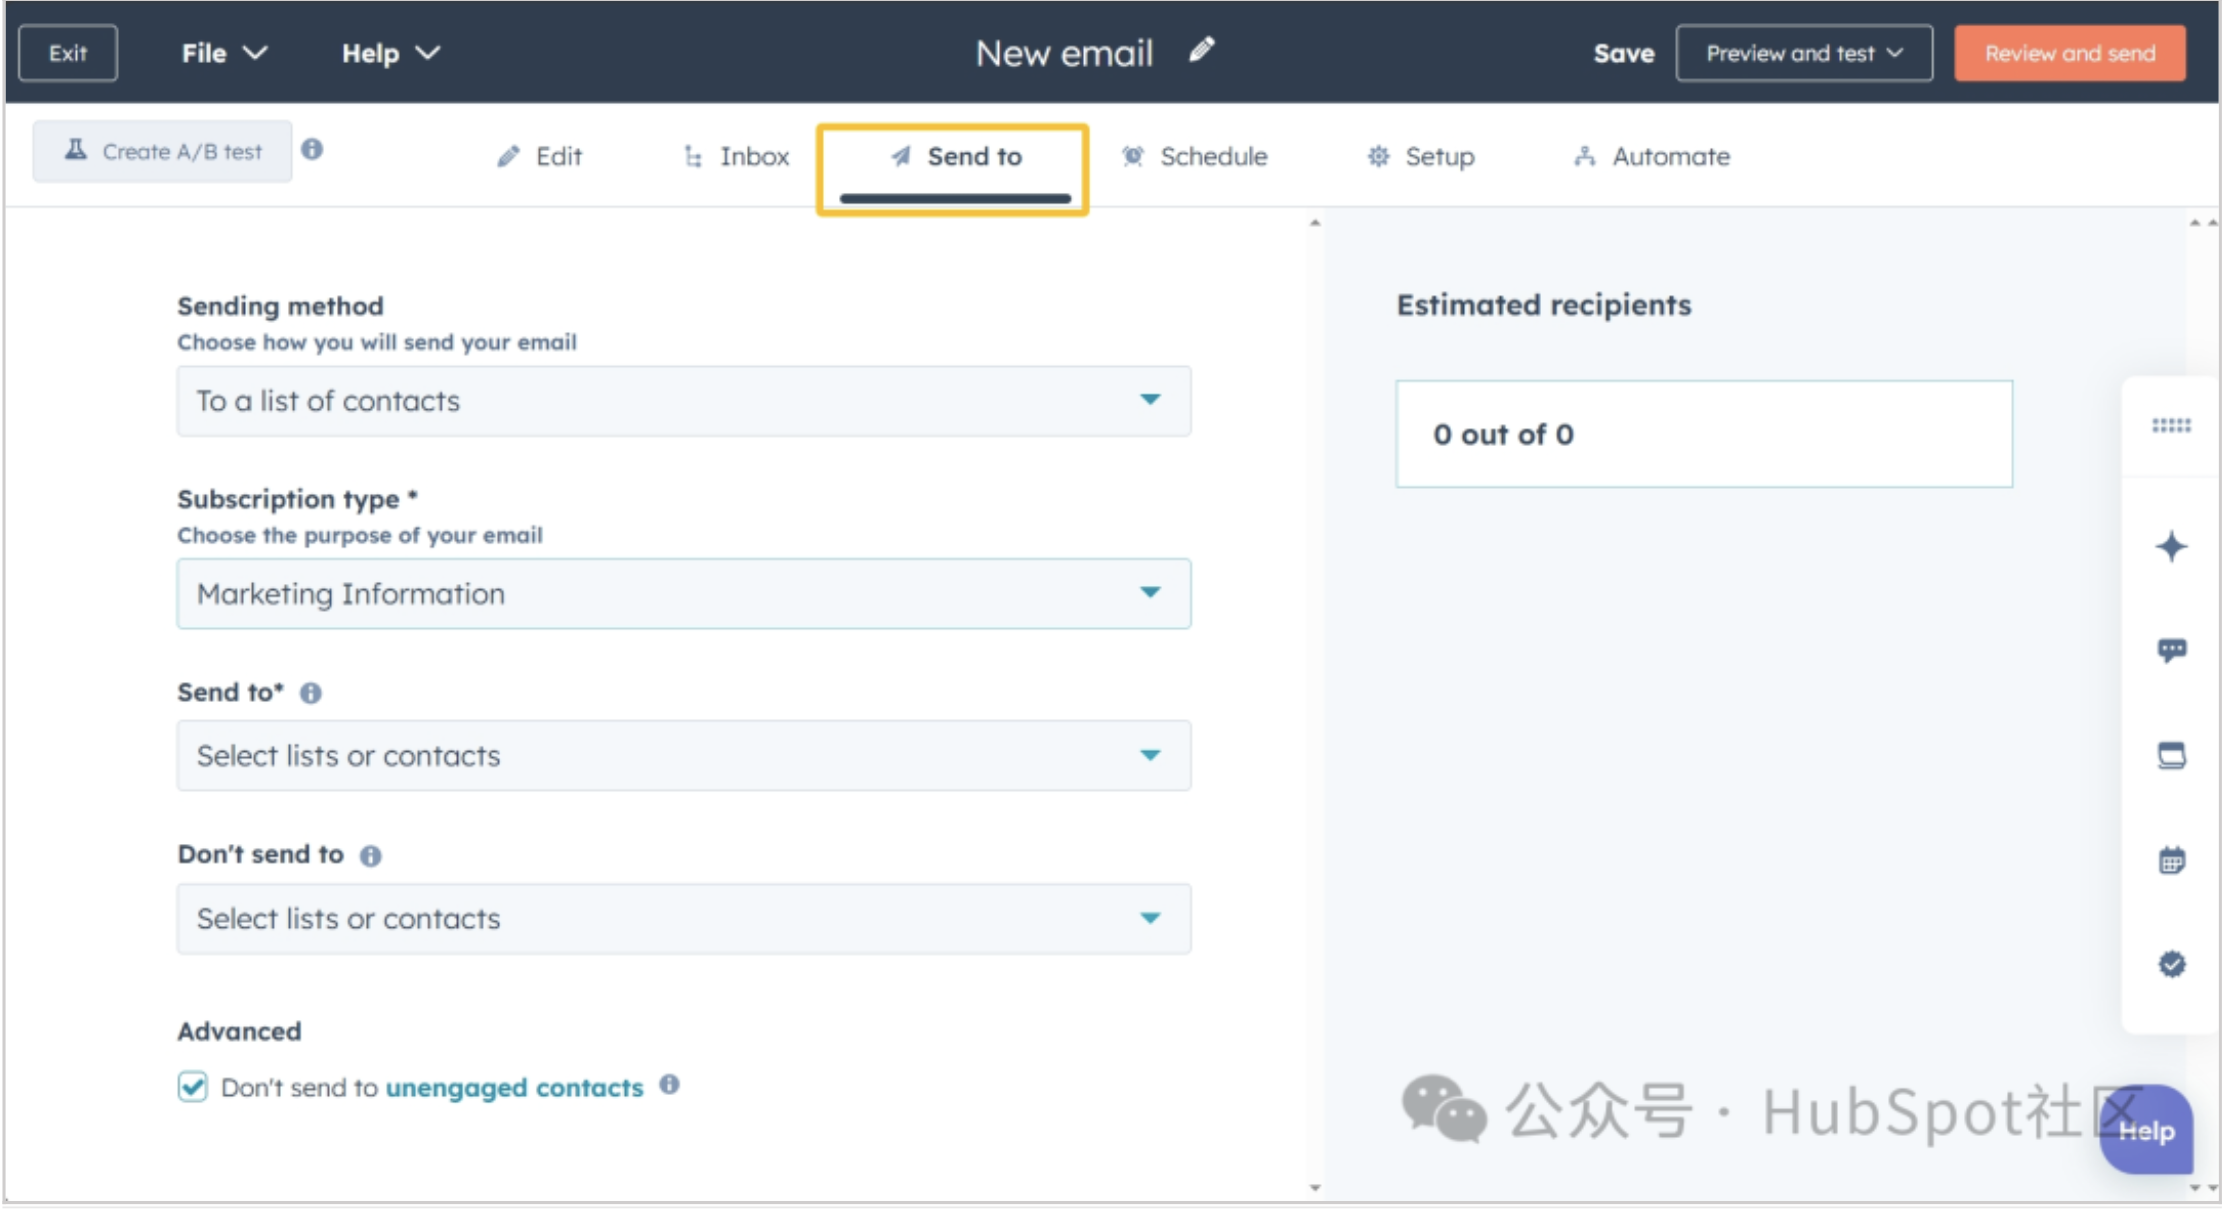Click the pencil icon to rename email
The width and height of the screenshot is (2230, 1210).
(1201, 50)
